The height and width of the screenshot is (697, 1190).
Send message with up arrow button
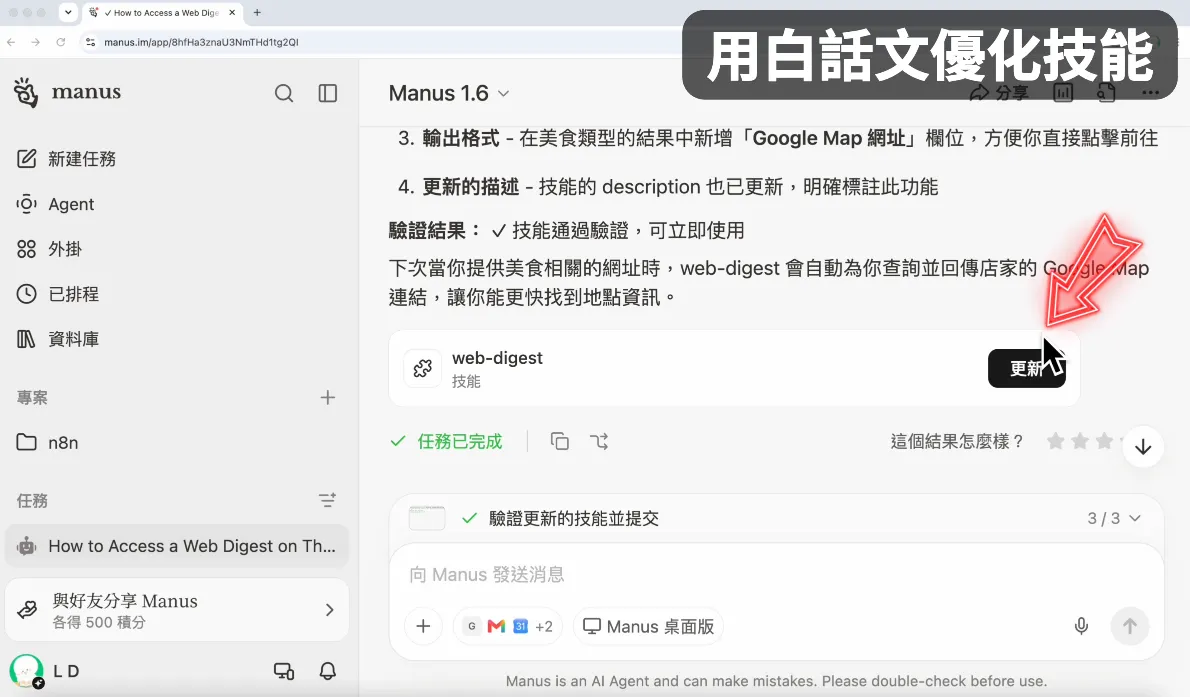pos(1130,626)
